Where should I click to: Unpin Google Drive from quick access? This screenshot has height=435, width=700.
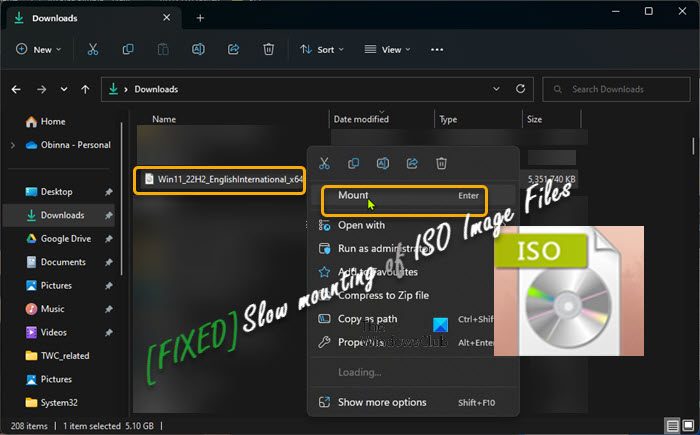coord(108,239)
